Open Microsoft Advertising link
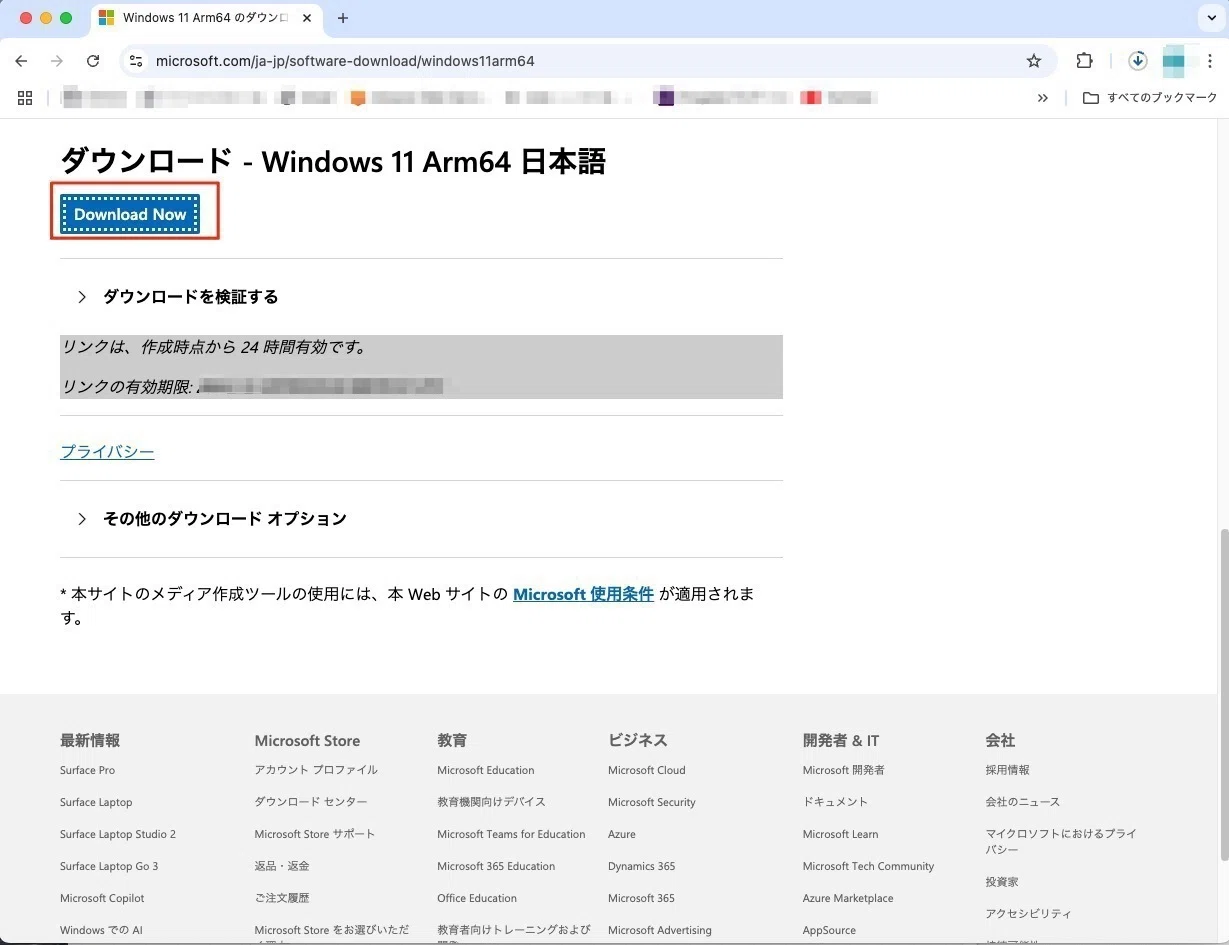 point(660,930)
